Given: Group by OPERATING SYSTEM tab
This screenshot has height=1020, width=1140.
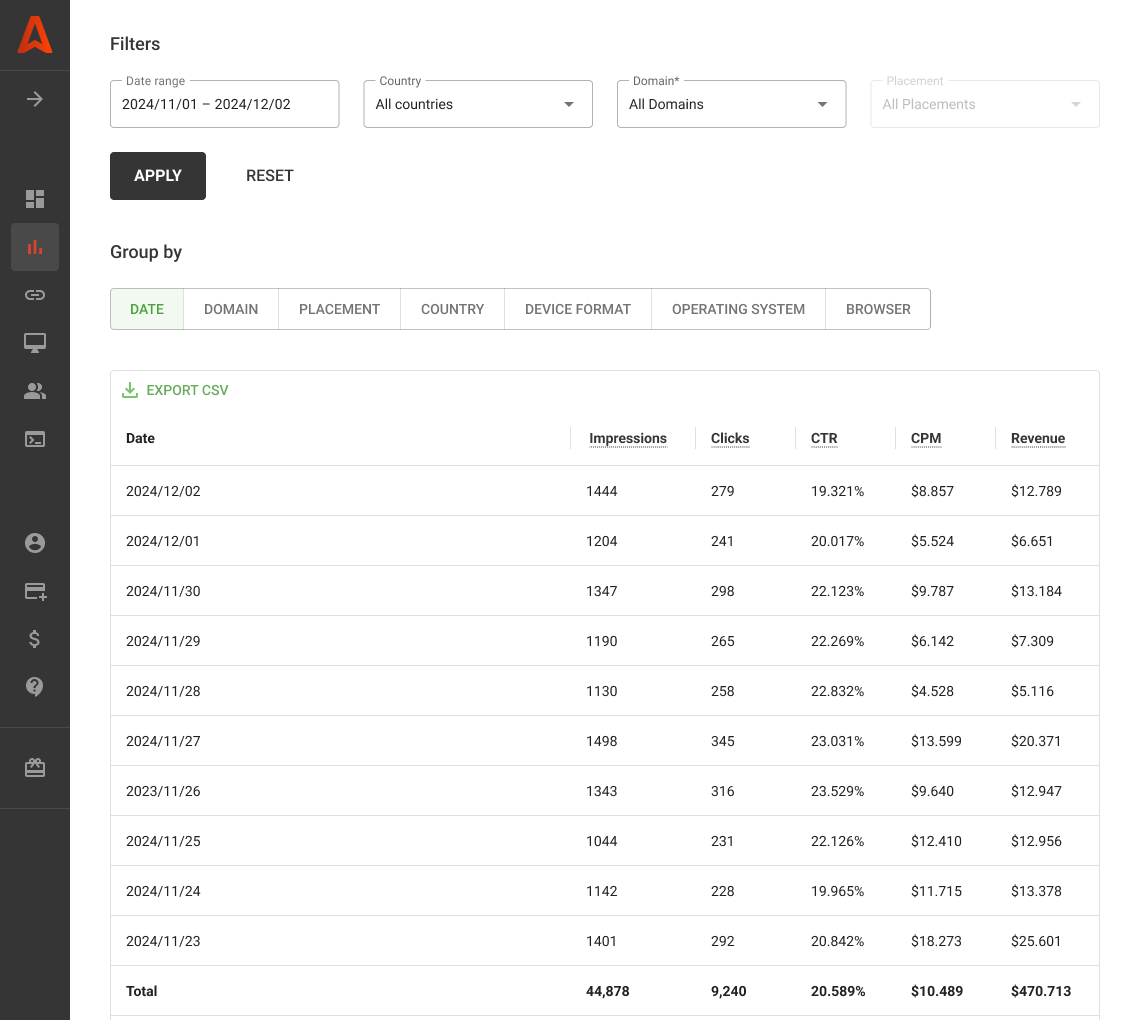Looking at the screenshot, I should tap(739, 309).
